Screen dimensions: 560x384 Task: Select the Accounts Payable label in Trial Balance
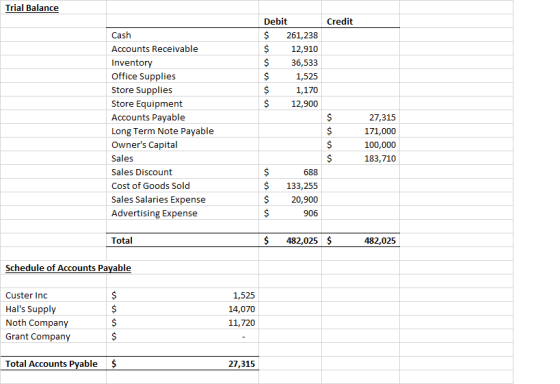pyautogui.click(x=148, y=117)
